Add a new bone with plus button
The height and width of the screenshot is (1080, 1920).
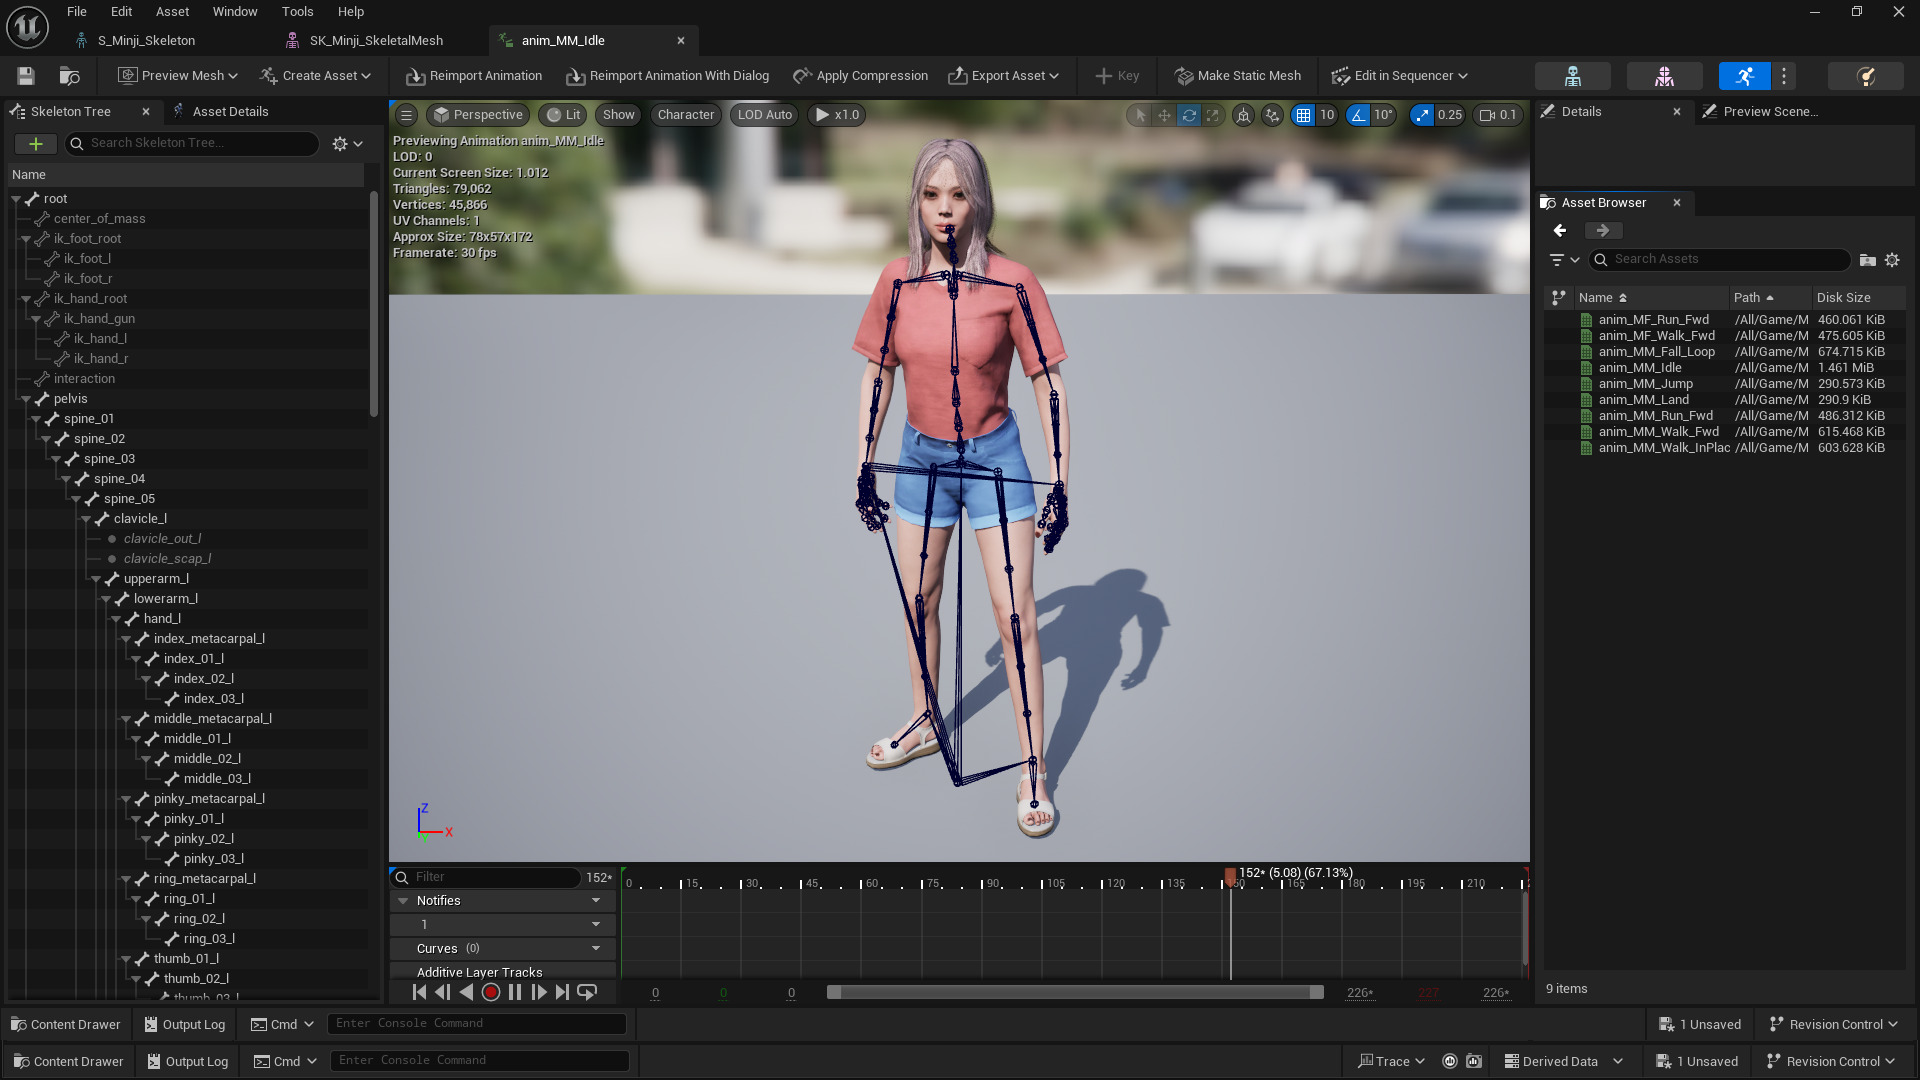[x=36, y=144]
